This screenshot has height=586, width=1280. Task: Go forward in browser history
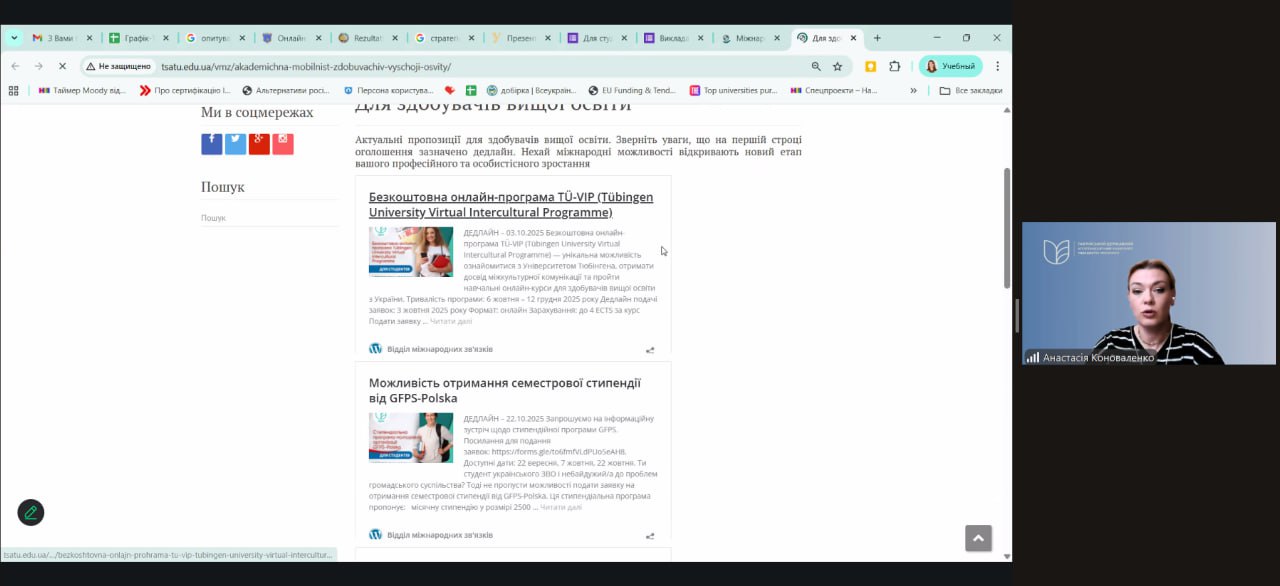click(38, 66)
